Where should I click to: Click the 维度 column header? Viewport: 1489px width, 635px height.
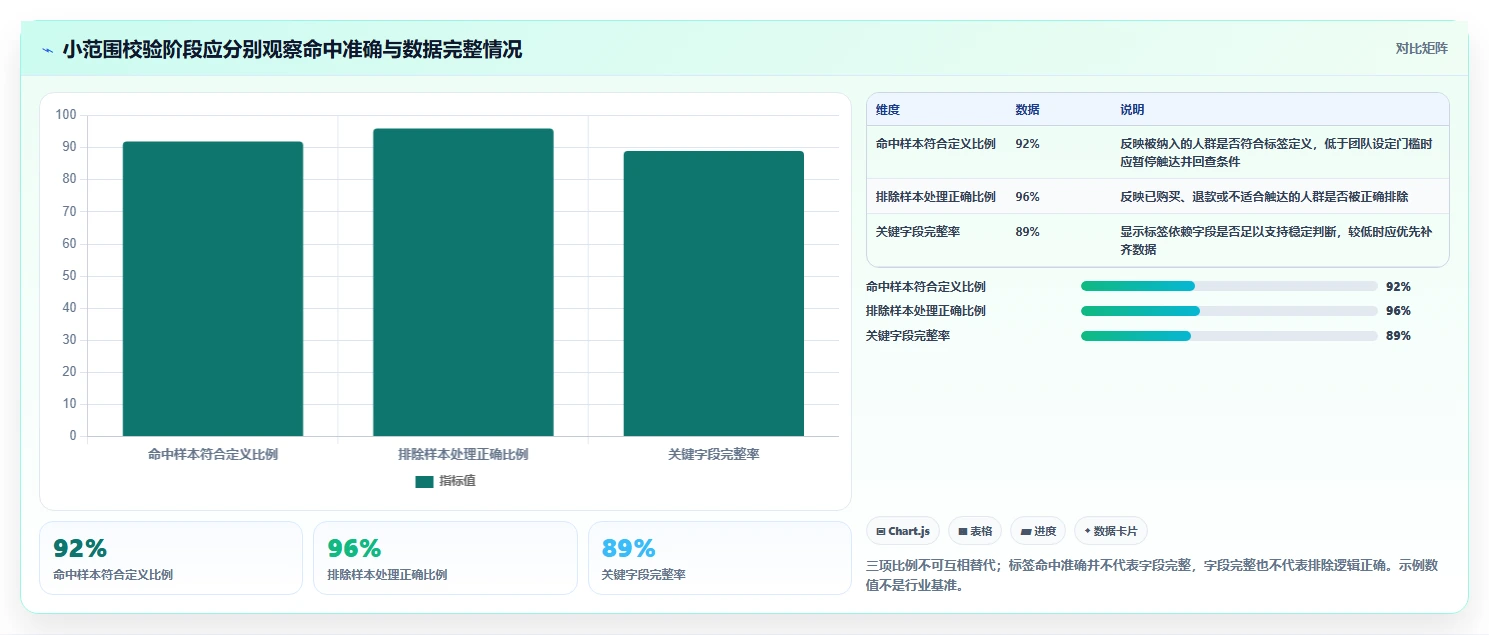(x=888, y=110)
